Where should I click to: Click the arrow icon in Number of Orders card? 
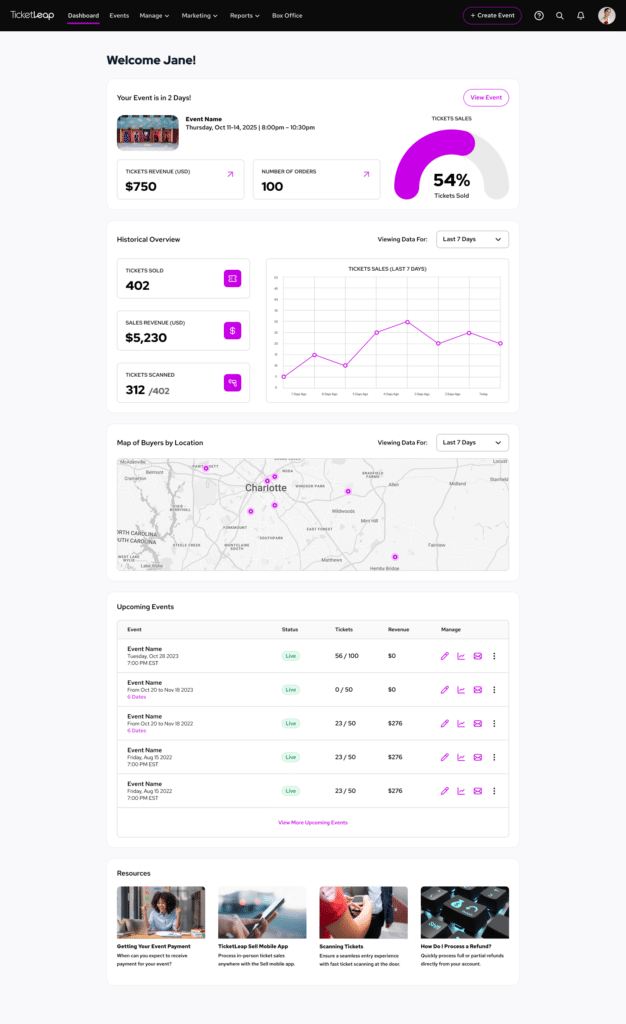pyautogui.click(x=366, y=174)
